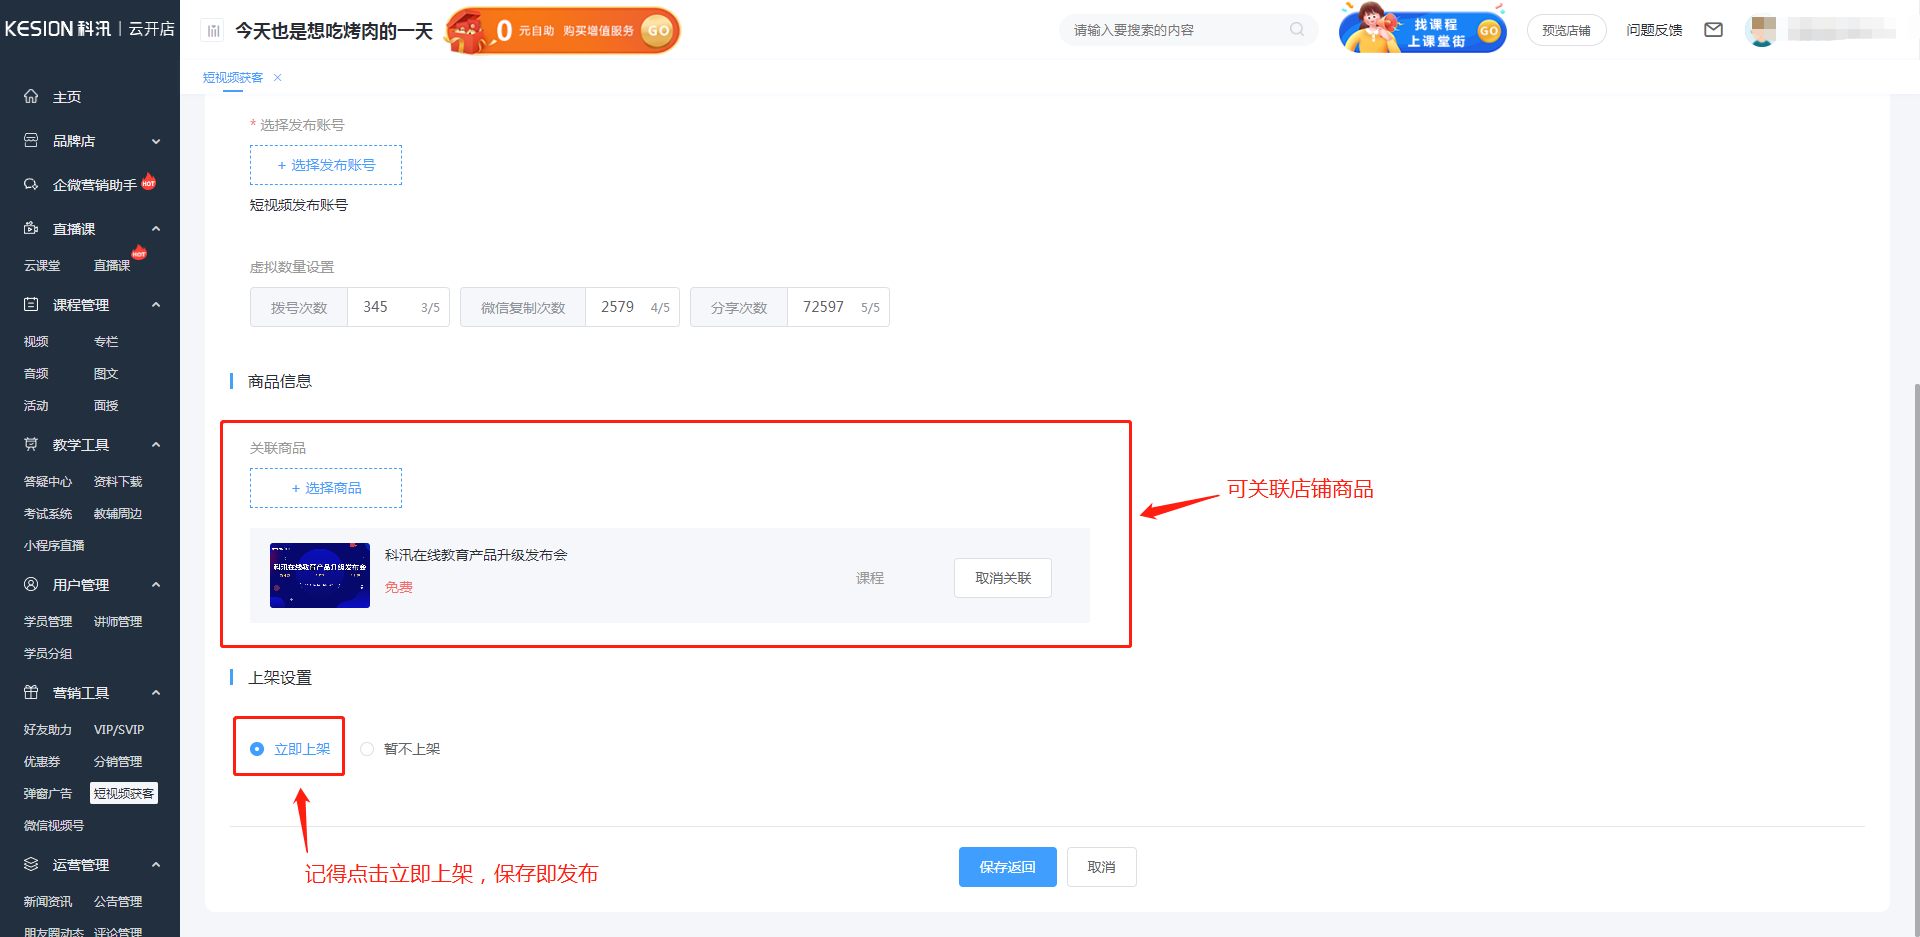The width and height of the screenshot is (1920, 937).
Task: Click the mail envelope icon in header
Action: coord(1713,30)
